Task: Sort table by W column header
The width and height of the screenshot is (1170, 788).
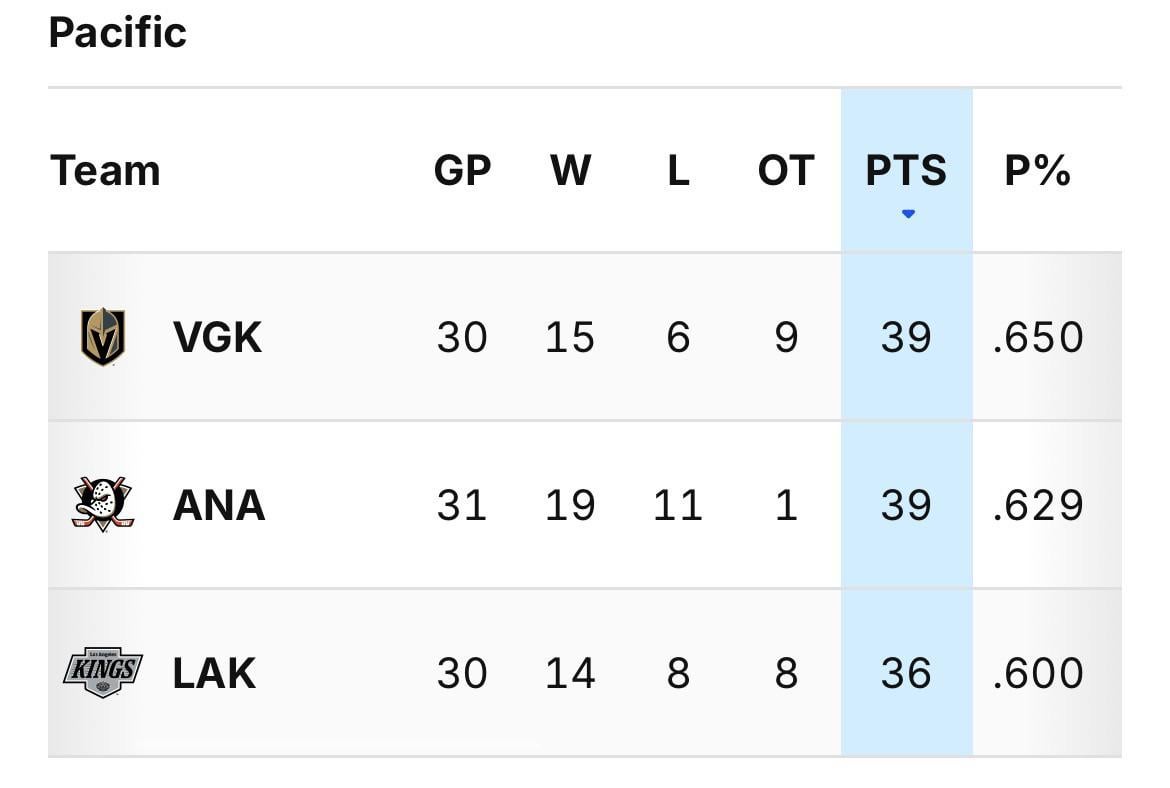Action: coord(570,171)
